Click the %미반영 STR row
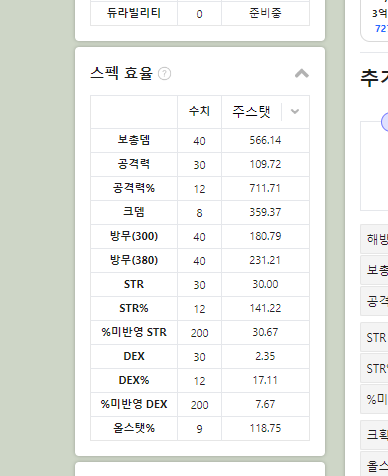 pos(200,332)
